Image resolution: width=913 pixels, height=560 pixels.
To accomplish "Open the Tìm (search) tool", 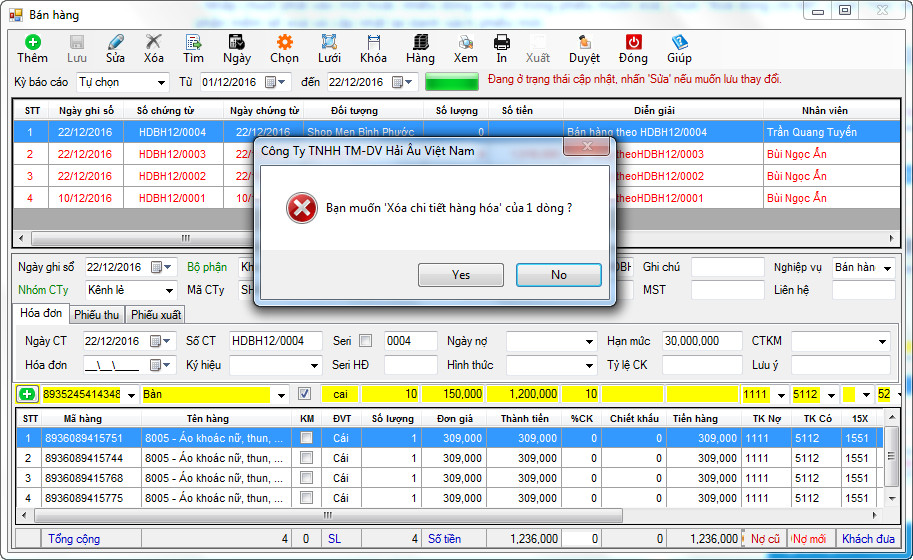I will click(193, 42).
